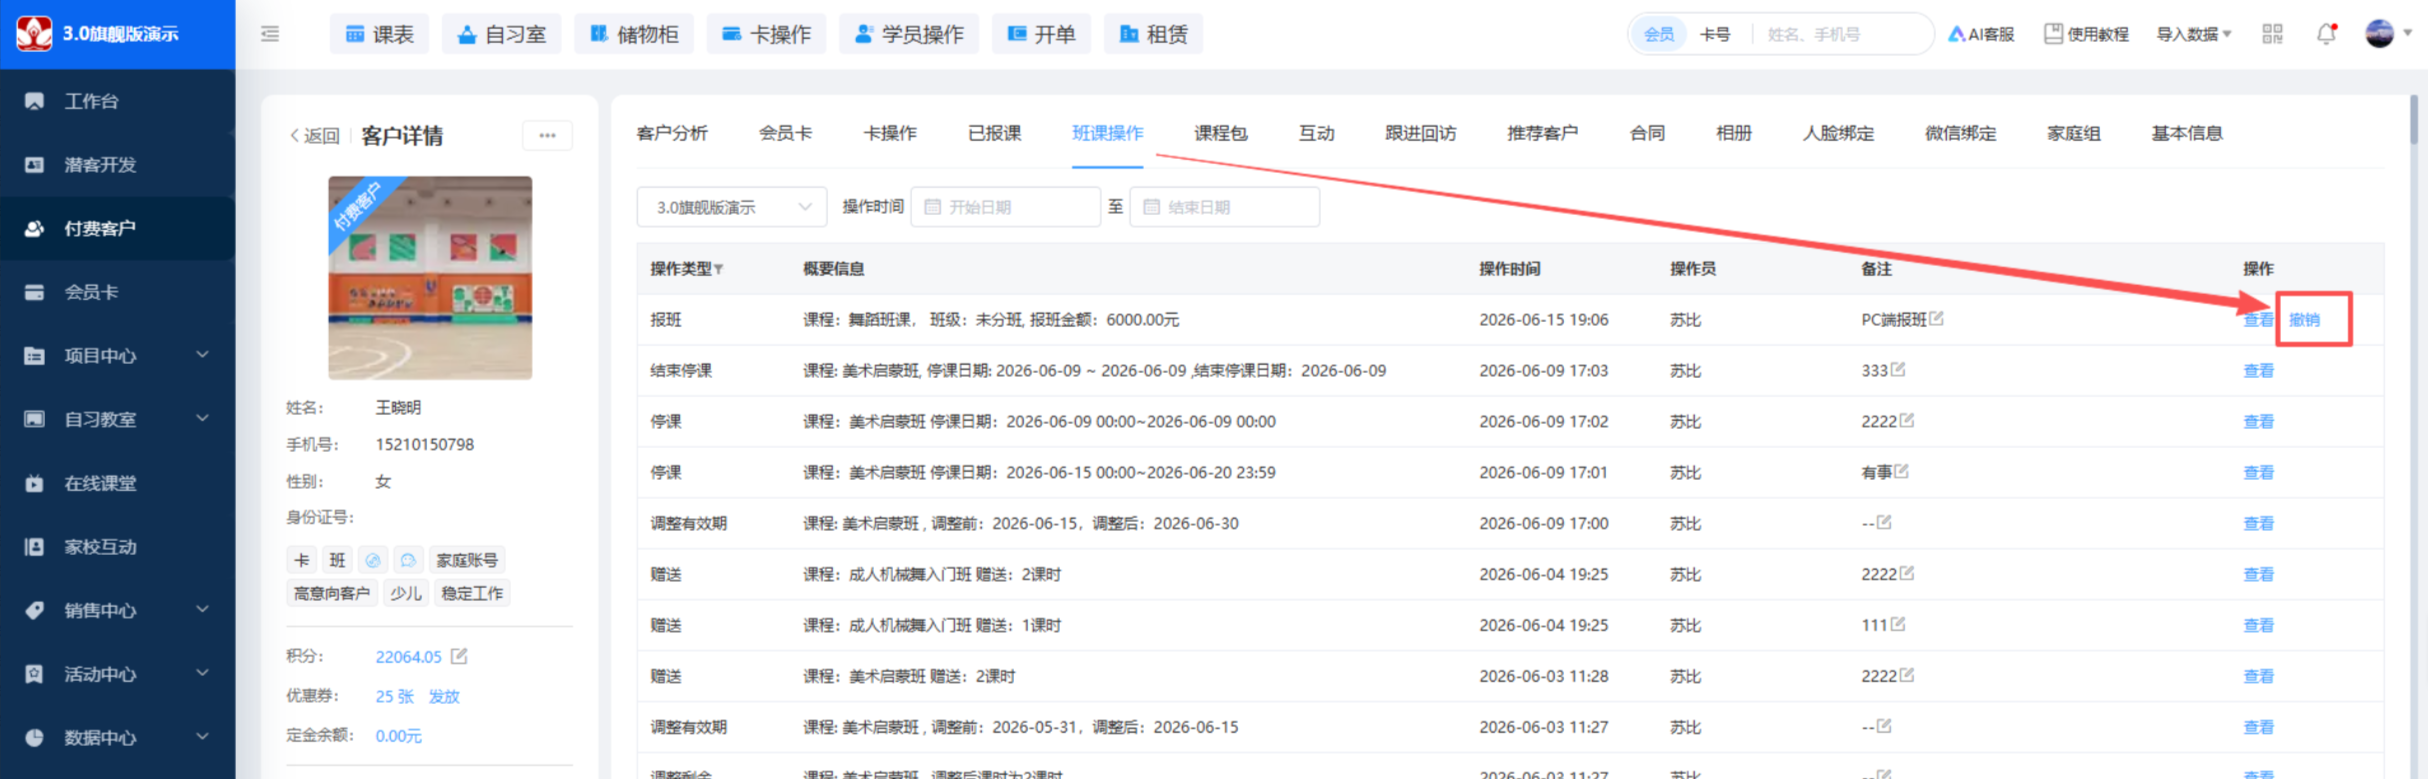Screen dimensions: 2428x779
Task: Expand the 项目中心 sidebar menu
Action: click(x=118, y=356)
